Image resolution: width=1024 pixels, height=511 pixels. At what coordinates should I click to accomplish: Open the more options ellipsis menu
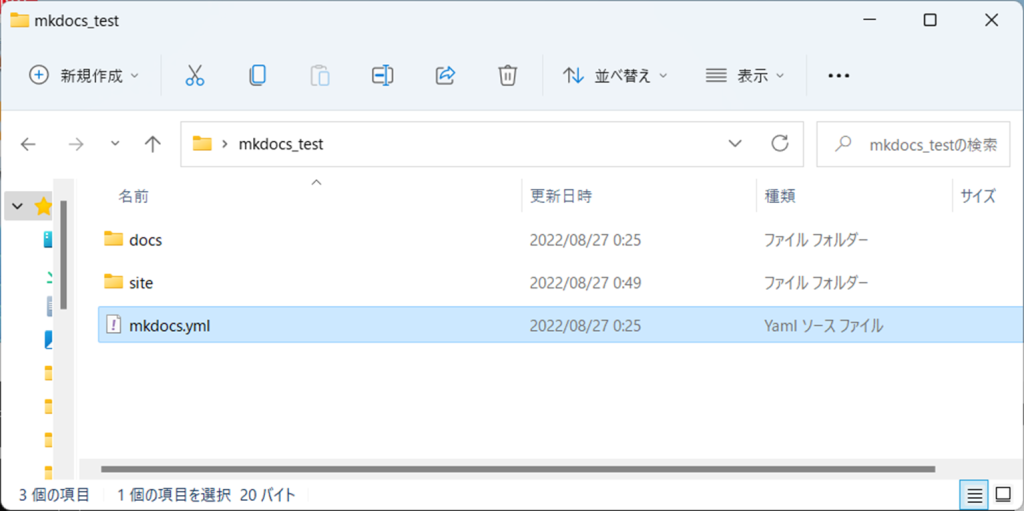click(x=839, y=75)
